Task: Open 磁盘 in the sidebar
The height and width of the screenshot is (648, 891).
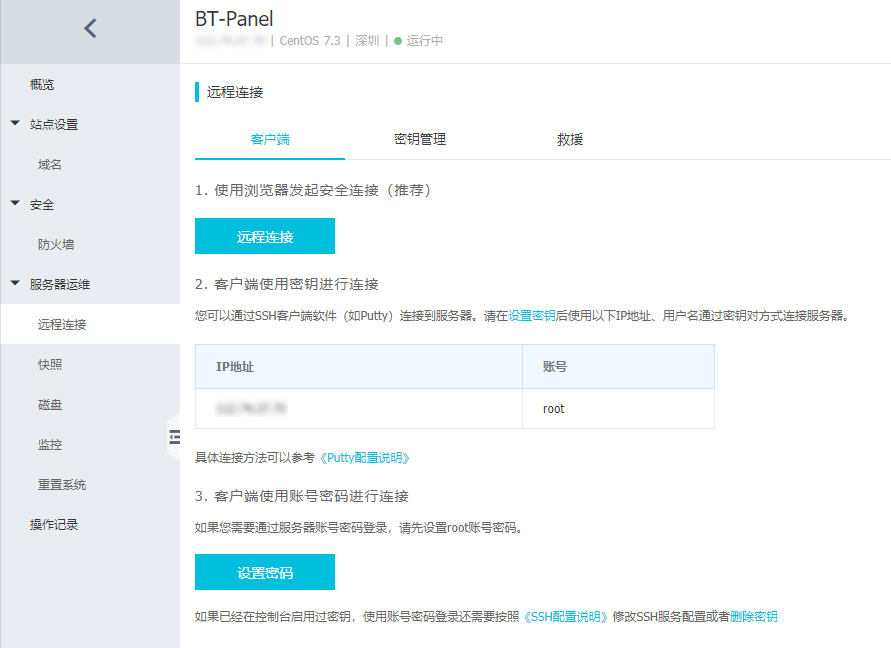Action: pyautogui.click(x=50, y=405)
